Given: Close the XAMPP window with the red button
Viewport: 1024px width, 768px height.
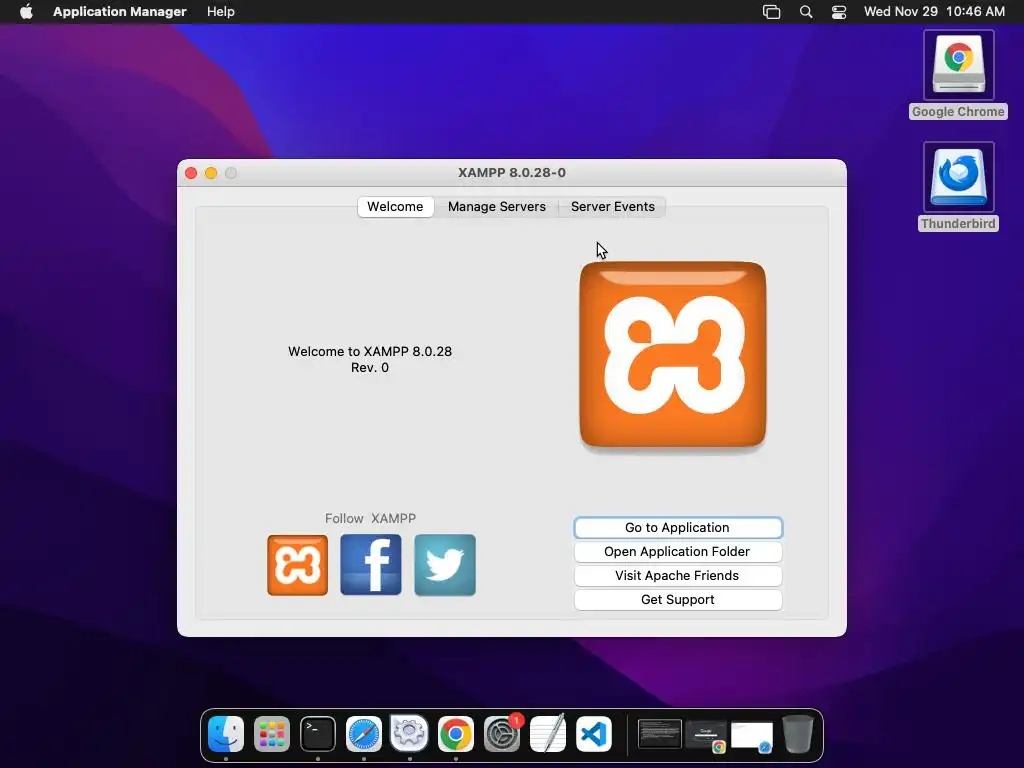Looking at the screenshot, I should click(191, 173).
